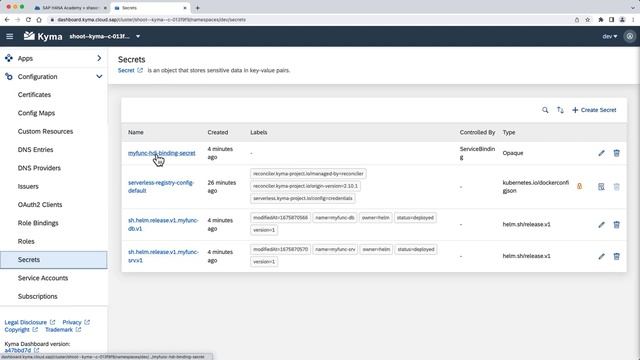Click the name=myfunc-srv label chip
Image resolution: width=640 pixels, height=360 pixels.
(x=335, y=249)
